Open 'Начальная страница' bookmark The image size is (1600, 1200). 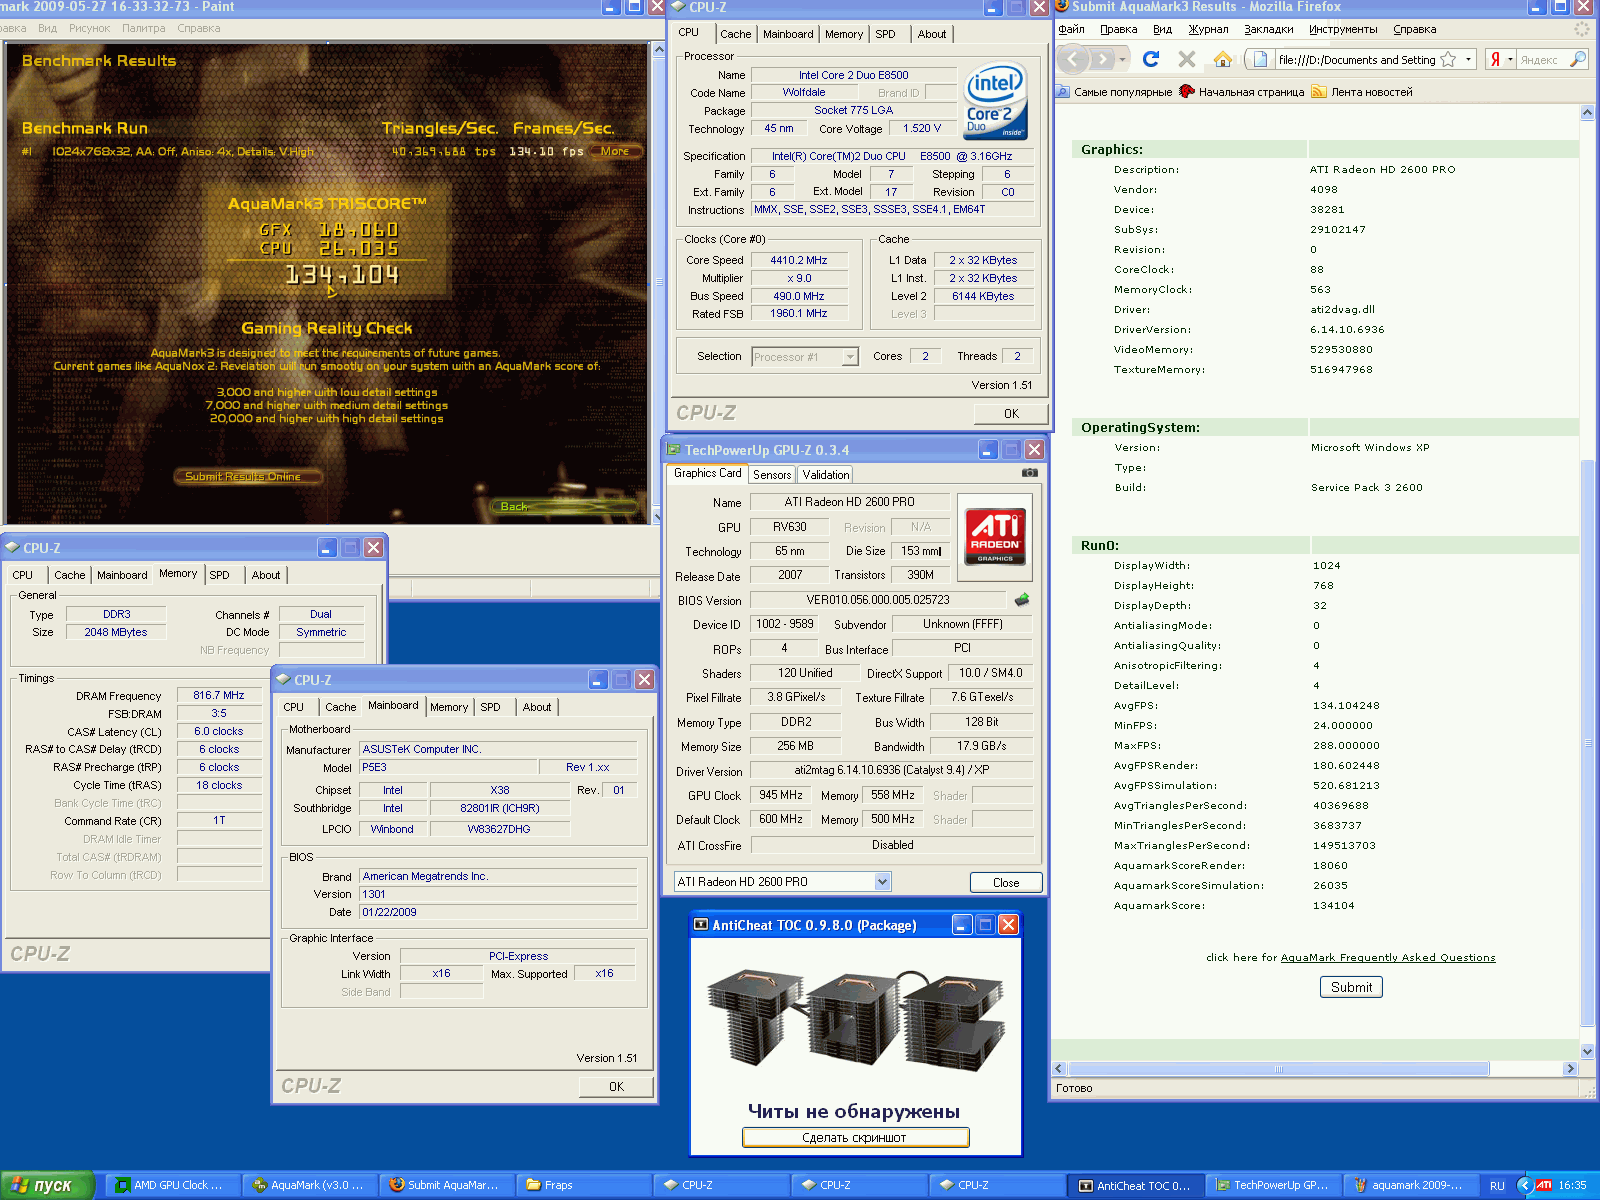[x=1242, y=92]
